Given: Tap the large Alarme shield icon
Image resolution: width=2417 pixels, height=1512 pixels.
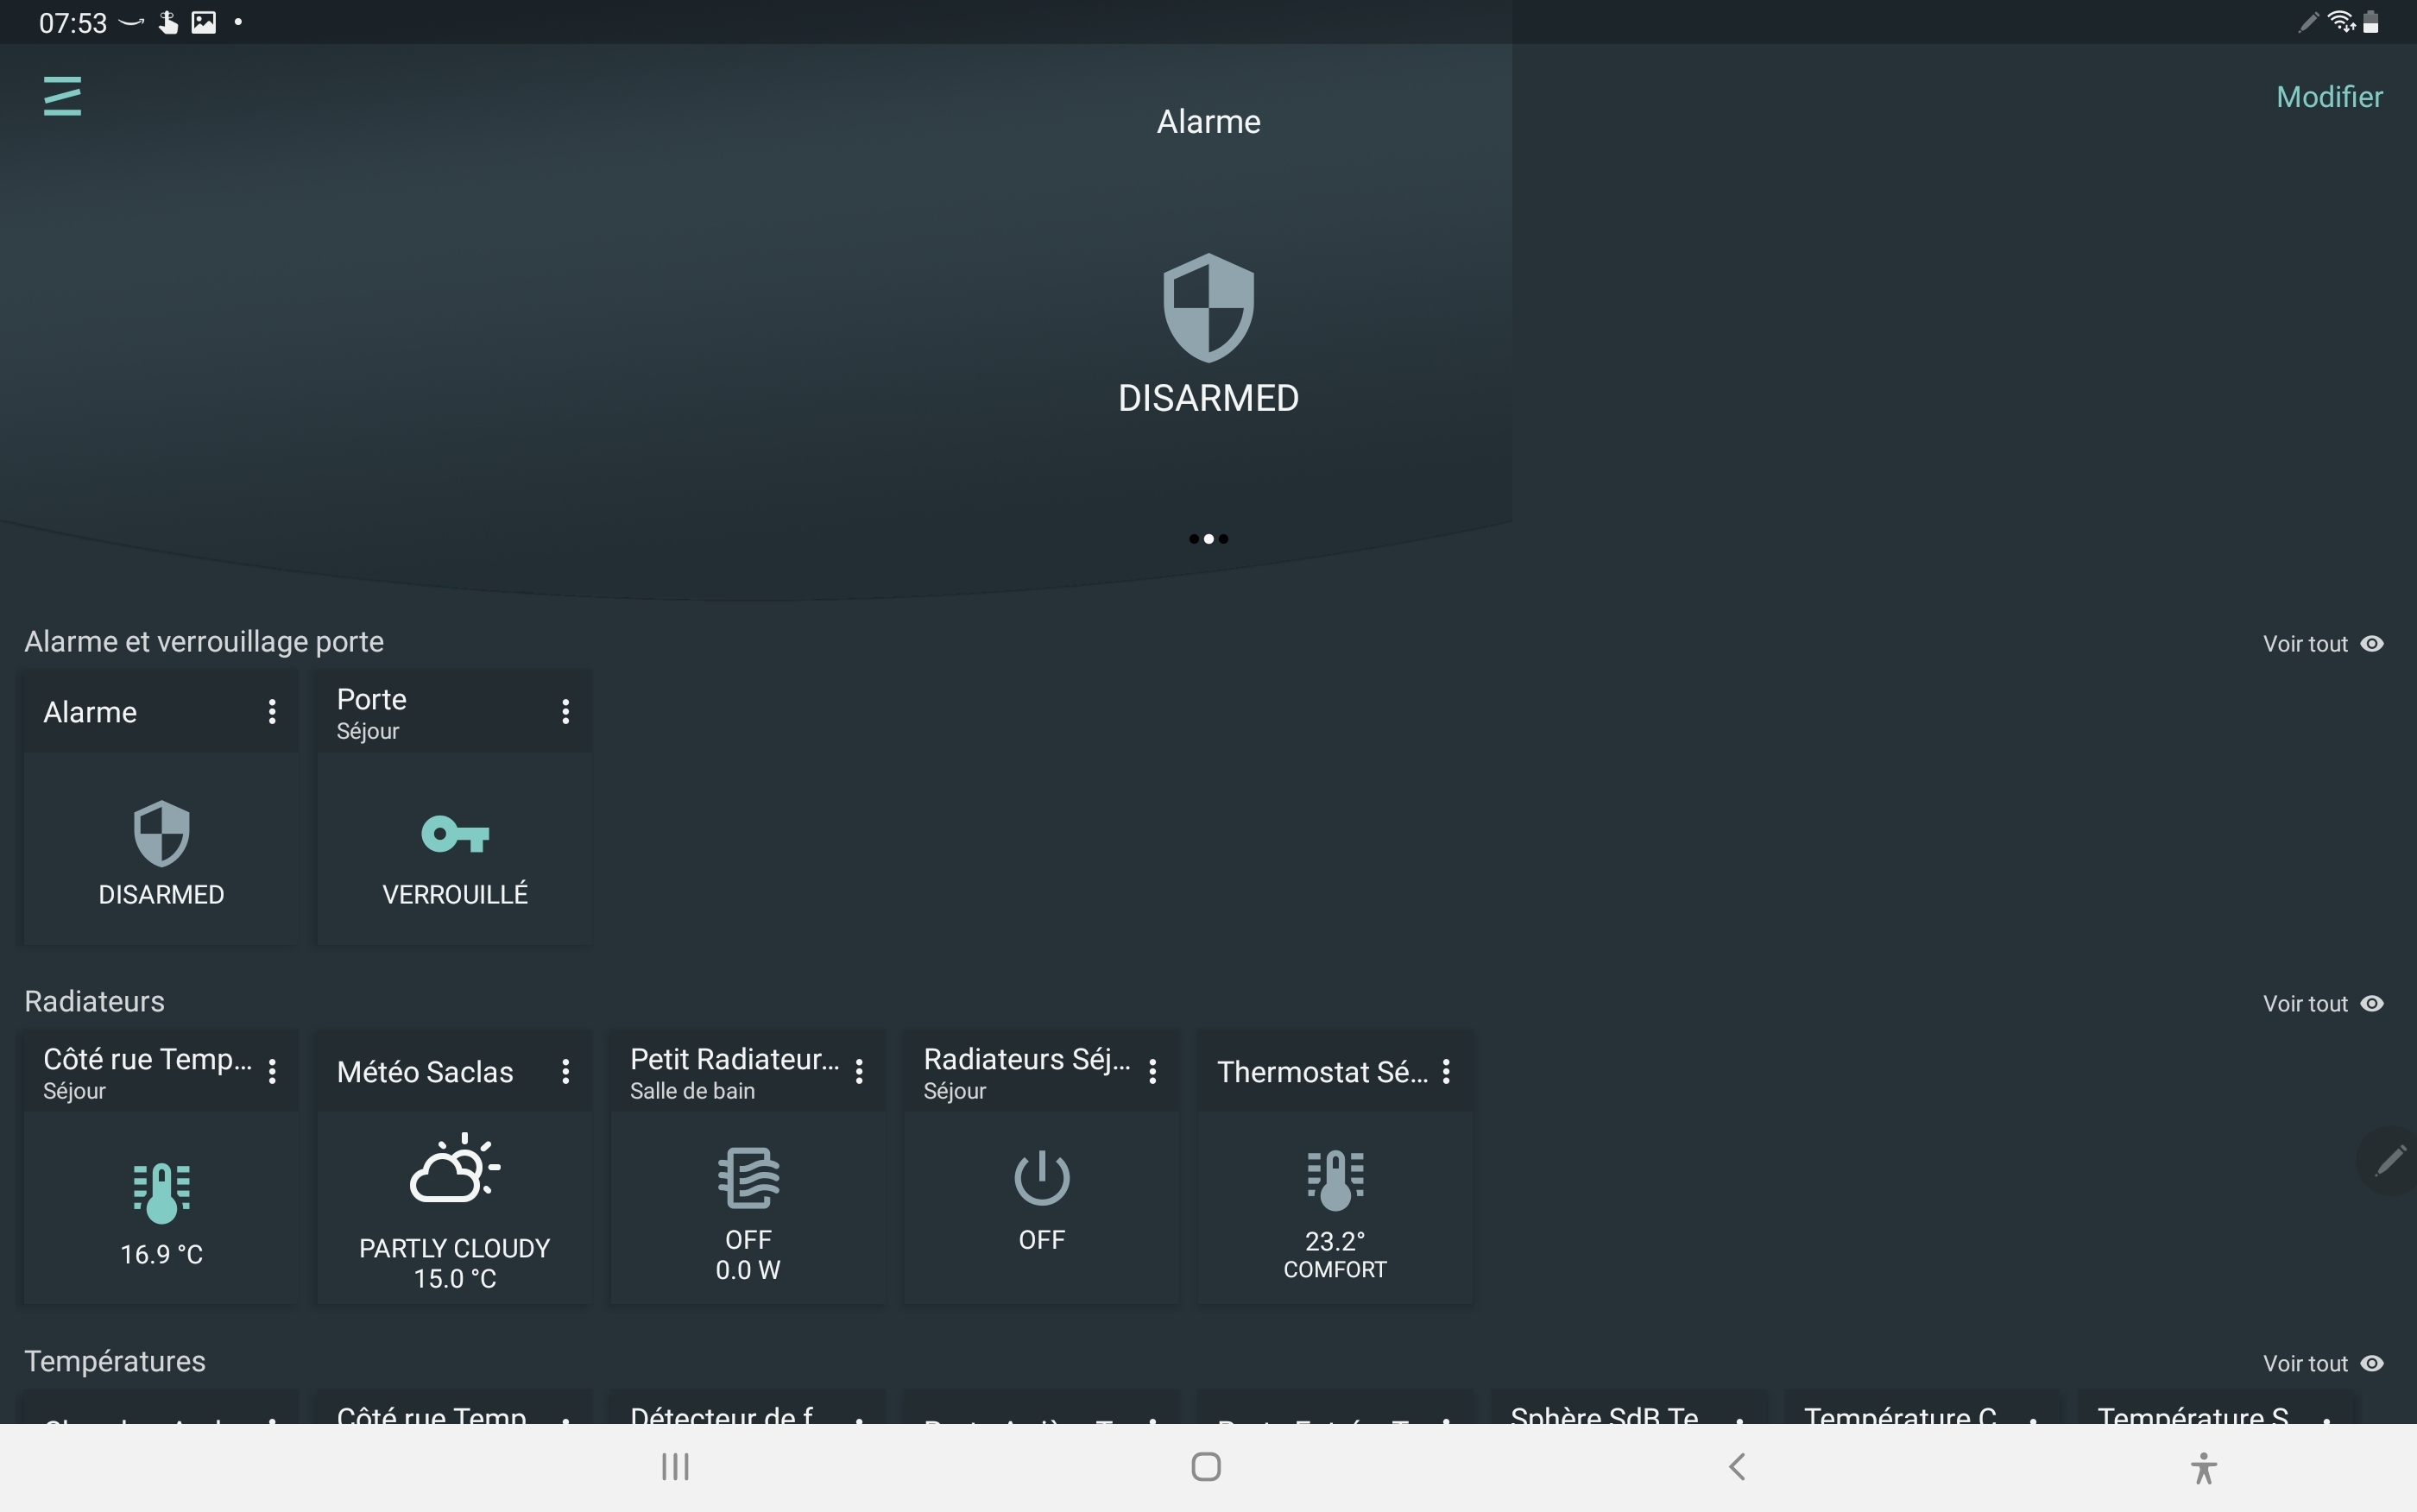Looking at the screenshot, I should point(1208,307).
